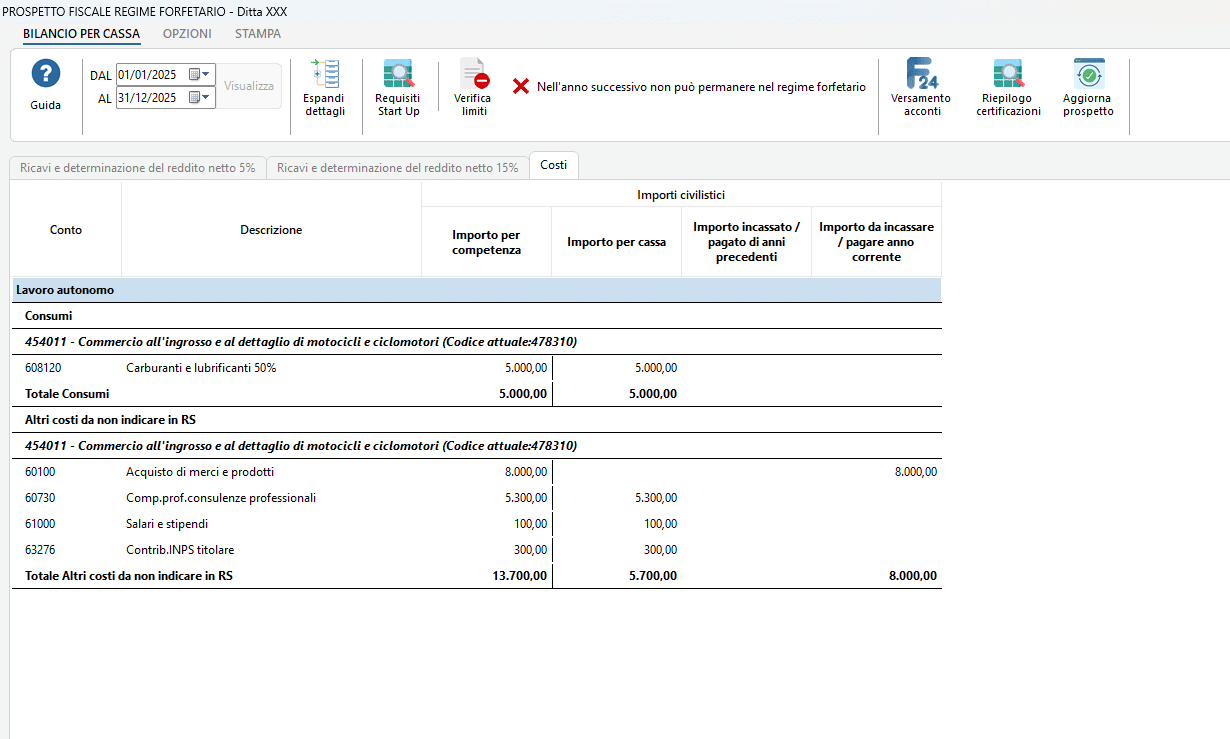Select the BILANCIO PER CASSA tab
This screenshot has width=1230, height=739.
tap(81, 33)
